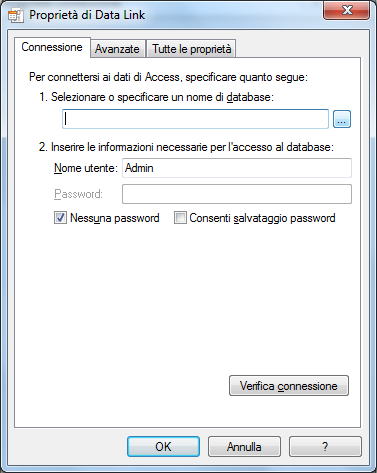
Task: Click the Data Link icon in title bar
Action: (x=16, y=15)
